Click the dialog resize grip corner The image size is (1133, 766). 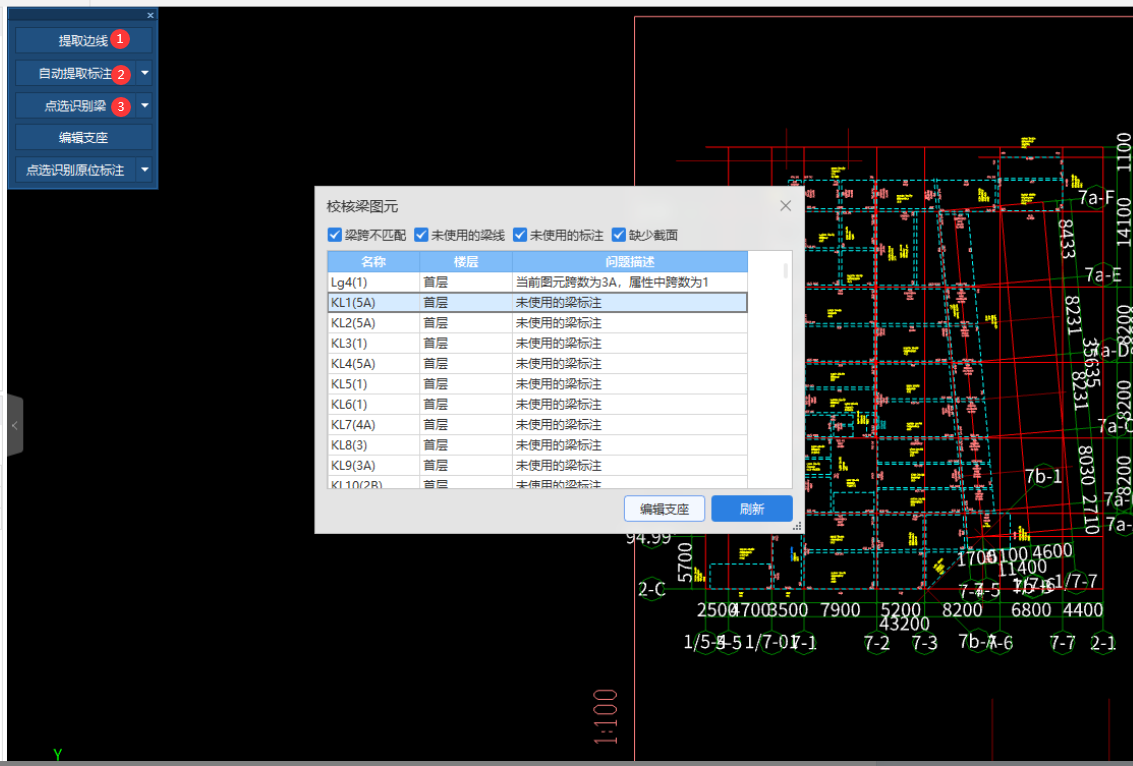point(798,527)
